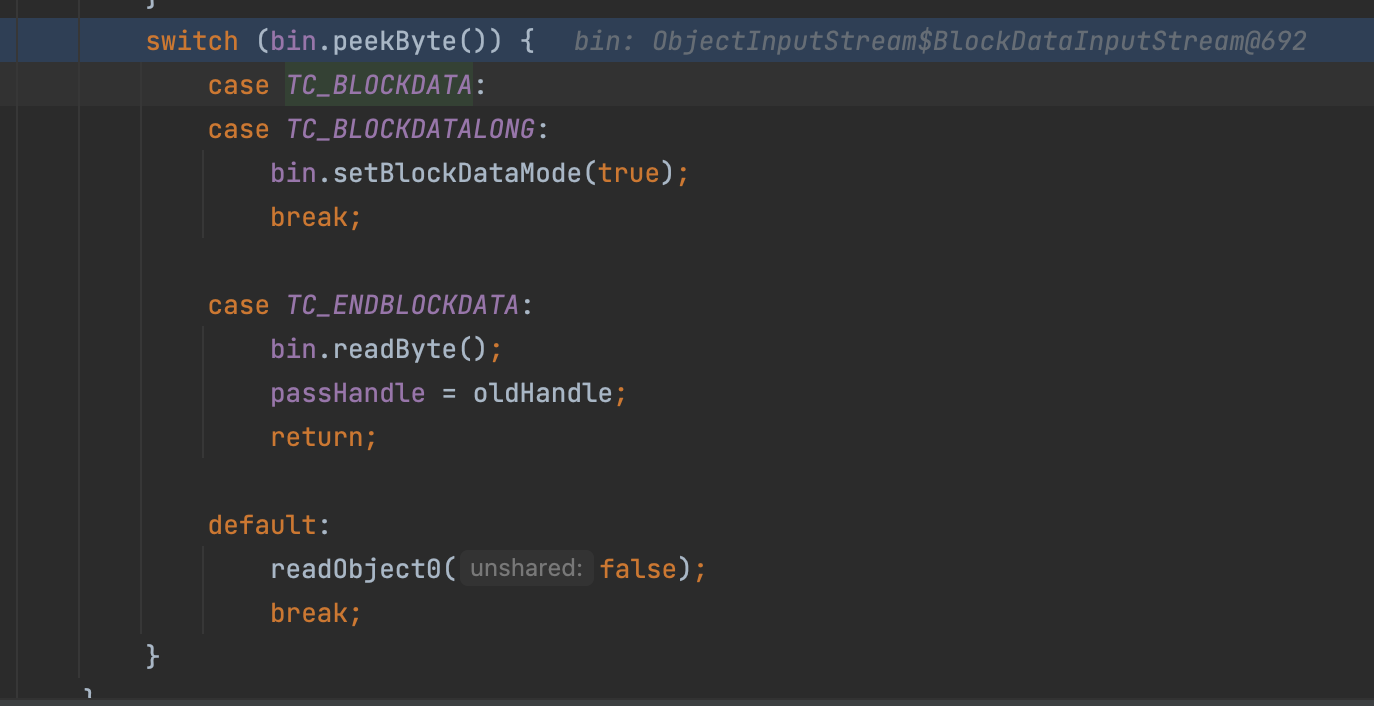This screenshot has width=1374, height=706.
Task: Click the return statement
Action: pos(317,437)
